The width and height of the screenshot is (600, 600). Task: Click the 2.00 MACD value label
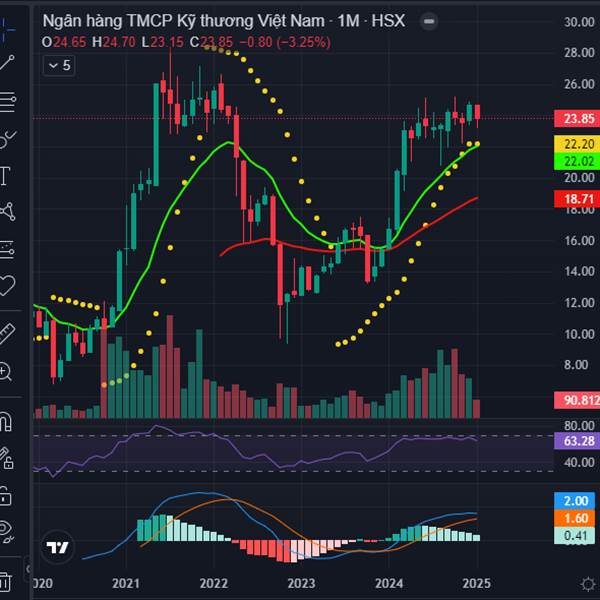pyautogui.click(x=575, y=501)
